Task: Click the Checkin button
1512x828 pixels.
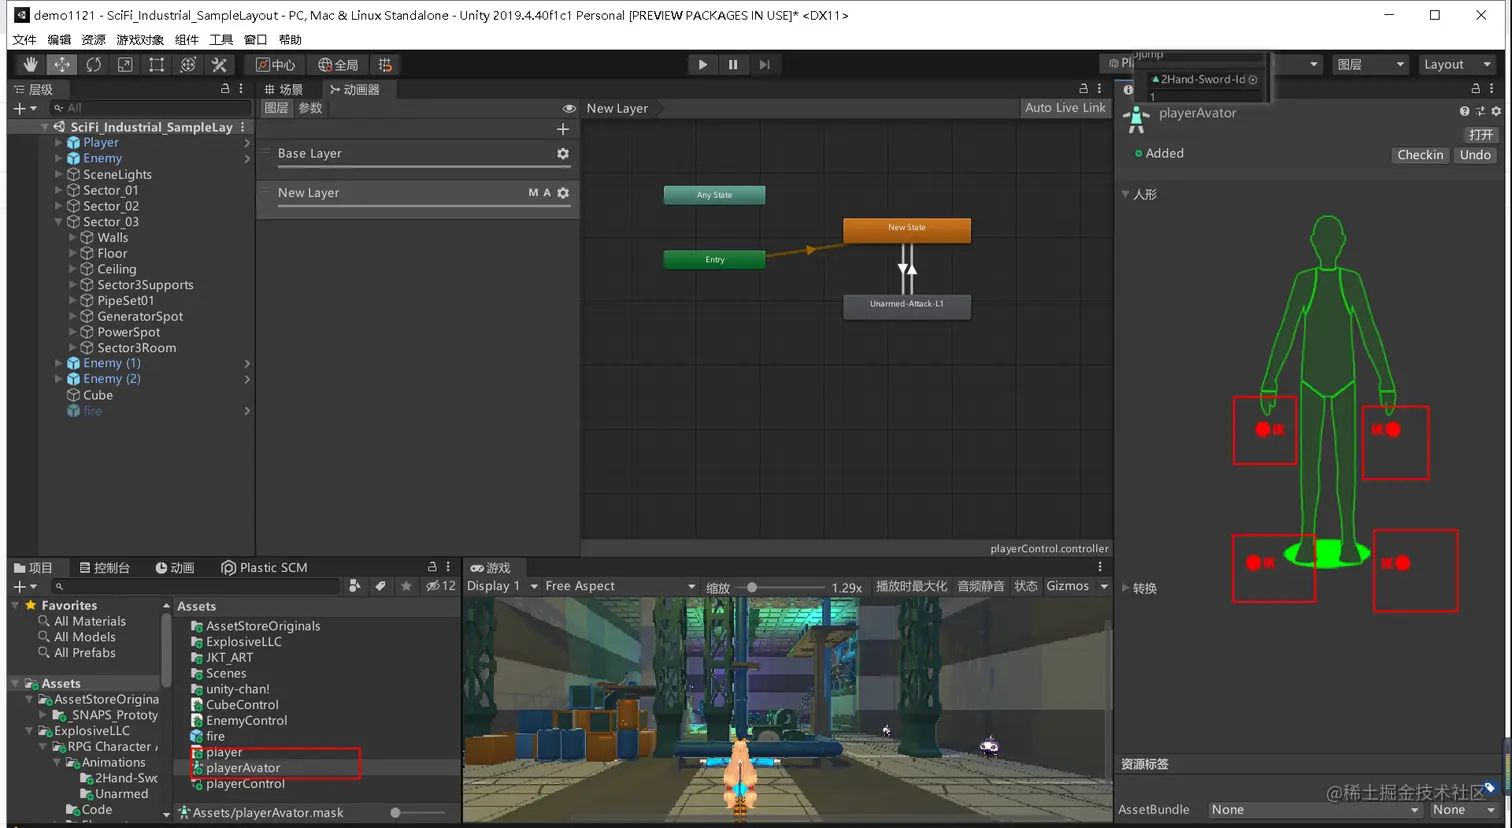Action: coord(1420,155)
